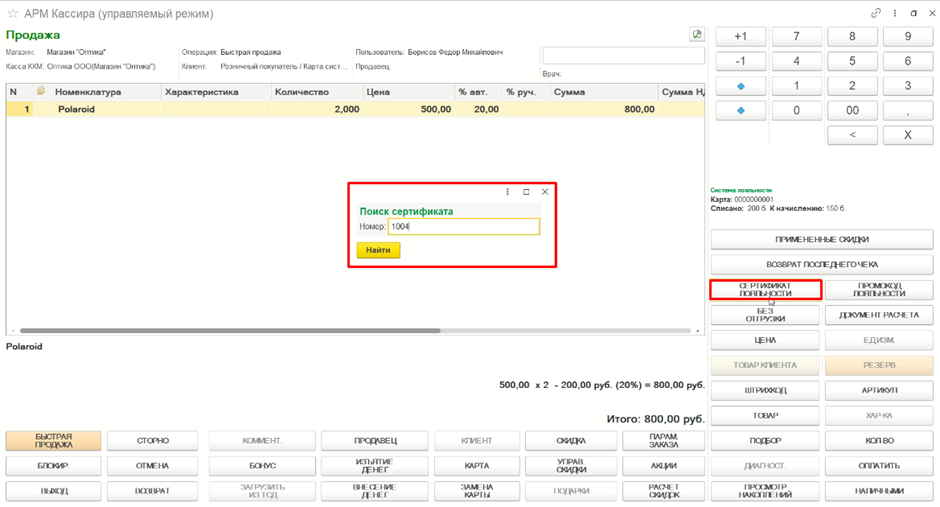The height and width of the screenshot is (507, 940).
Task: Tap digit 2 on the keypad
Action: coord(852,86)
